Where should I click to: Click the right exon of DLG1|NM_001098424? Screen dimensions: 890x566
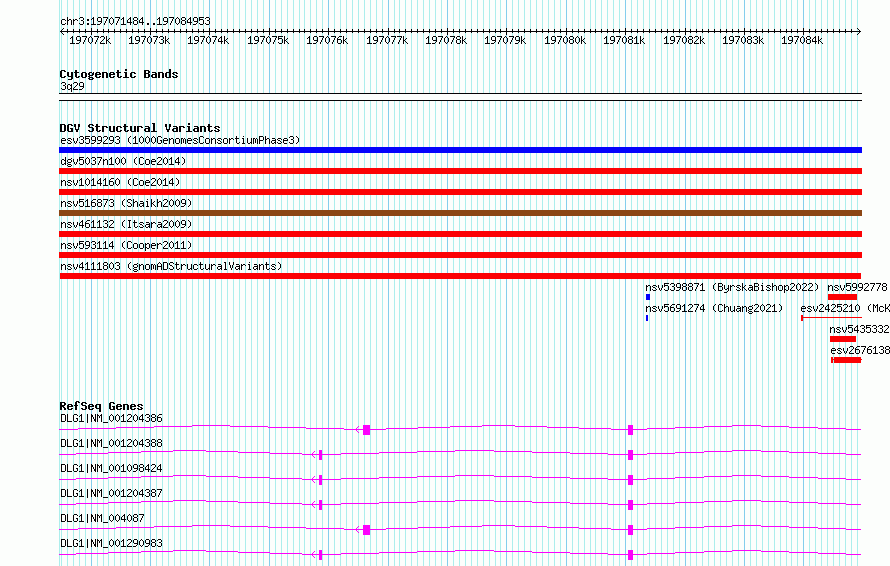(x=630, y=480)
